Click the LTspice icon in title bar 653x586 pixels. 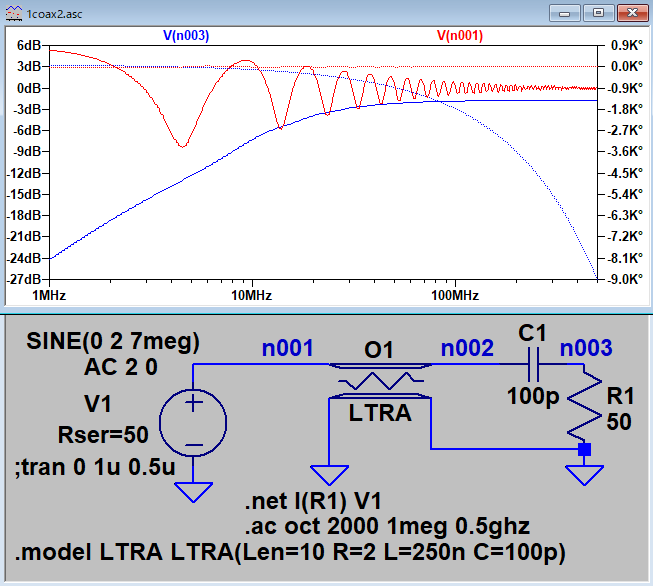coord(13,13)
